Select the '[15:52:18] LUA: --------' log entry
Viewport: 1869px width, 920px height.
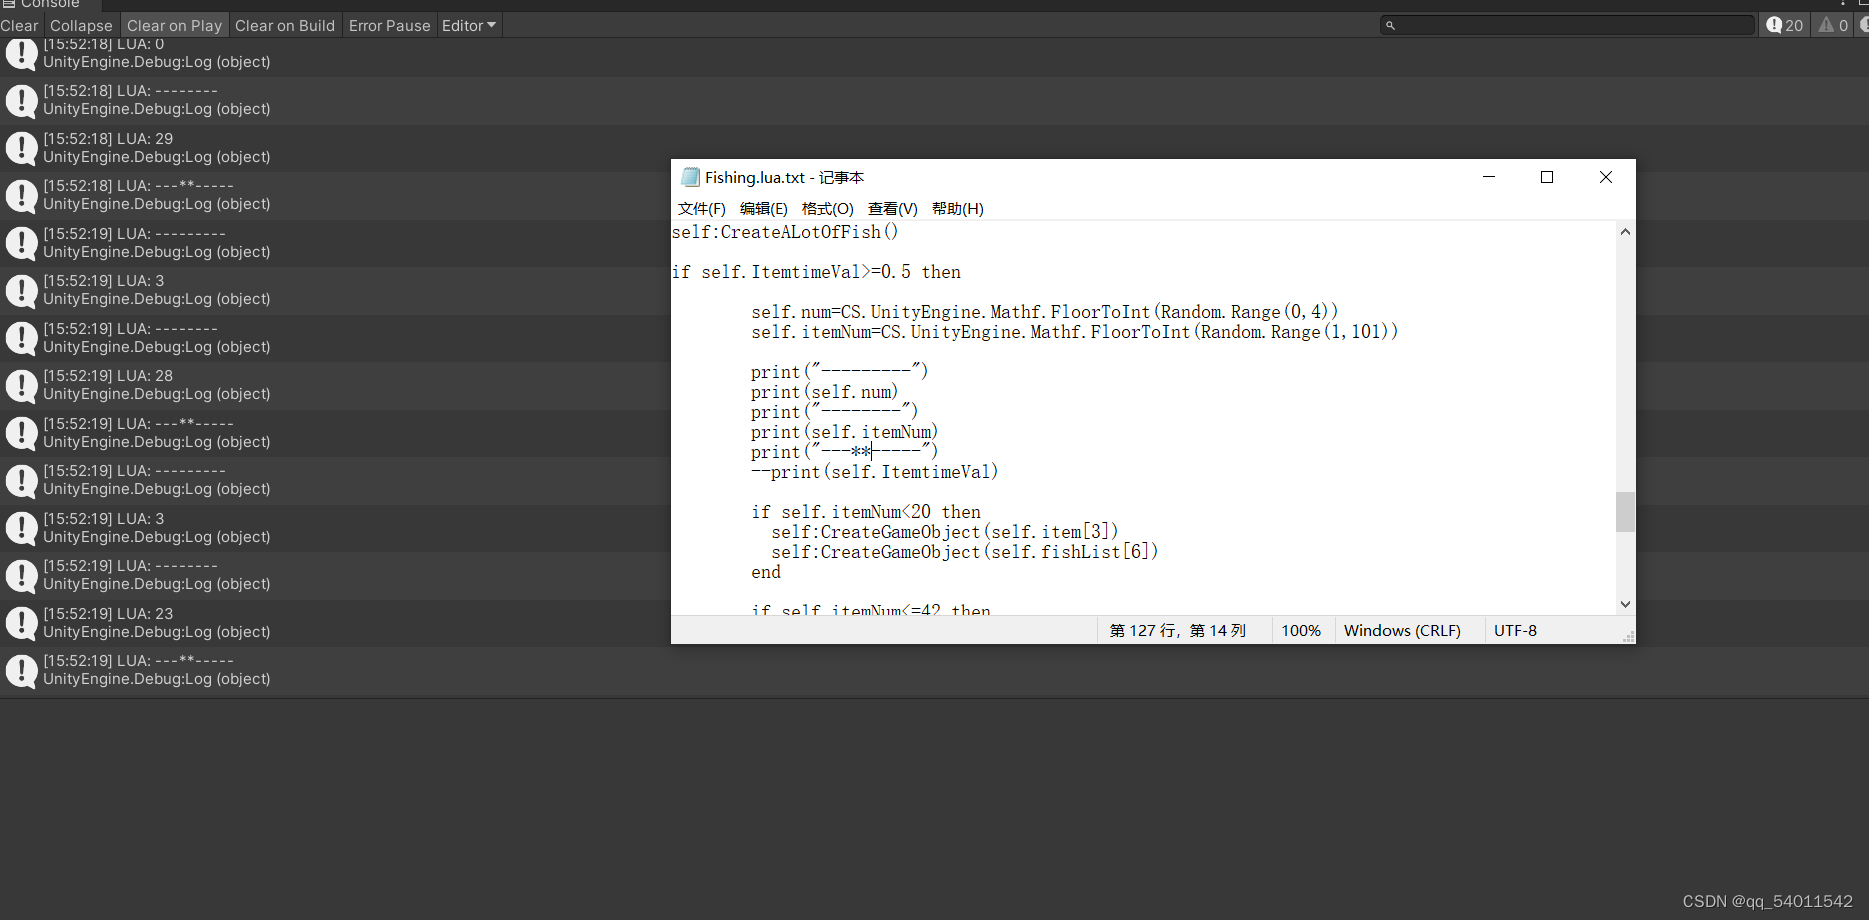[335, 100]
